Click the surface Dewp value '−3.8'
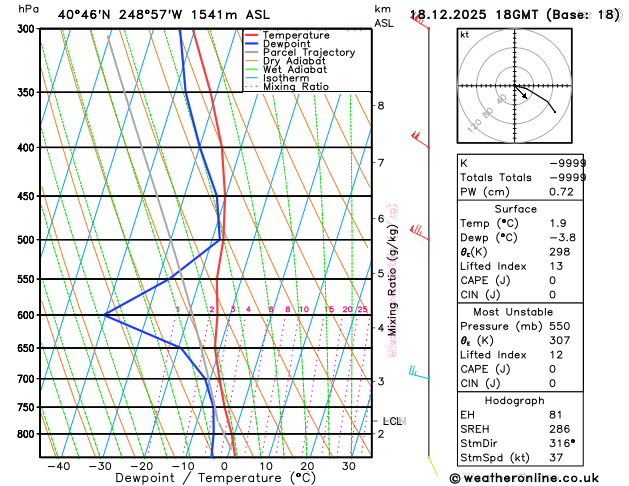 562,238
